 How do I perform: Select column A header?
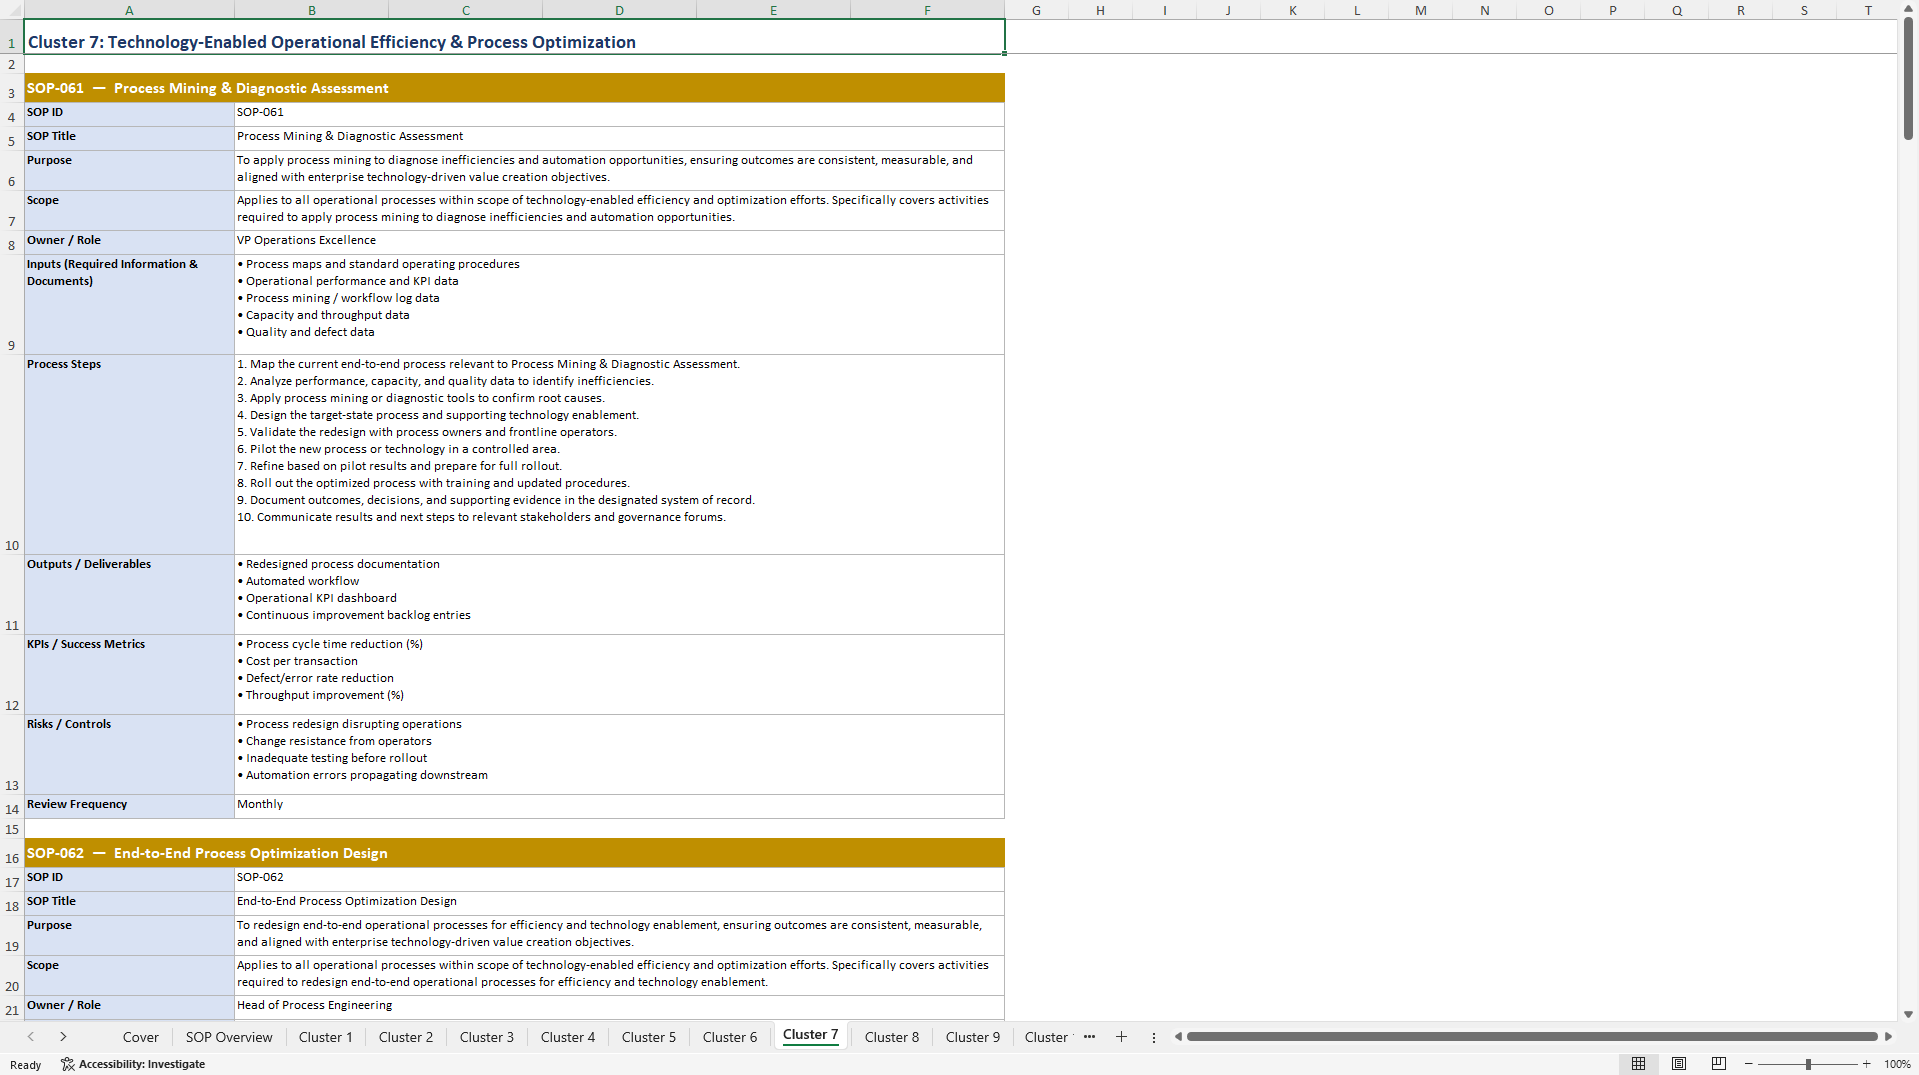click(x=129, y=10)
